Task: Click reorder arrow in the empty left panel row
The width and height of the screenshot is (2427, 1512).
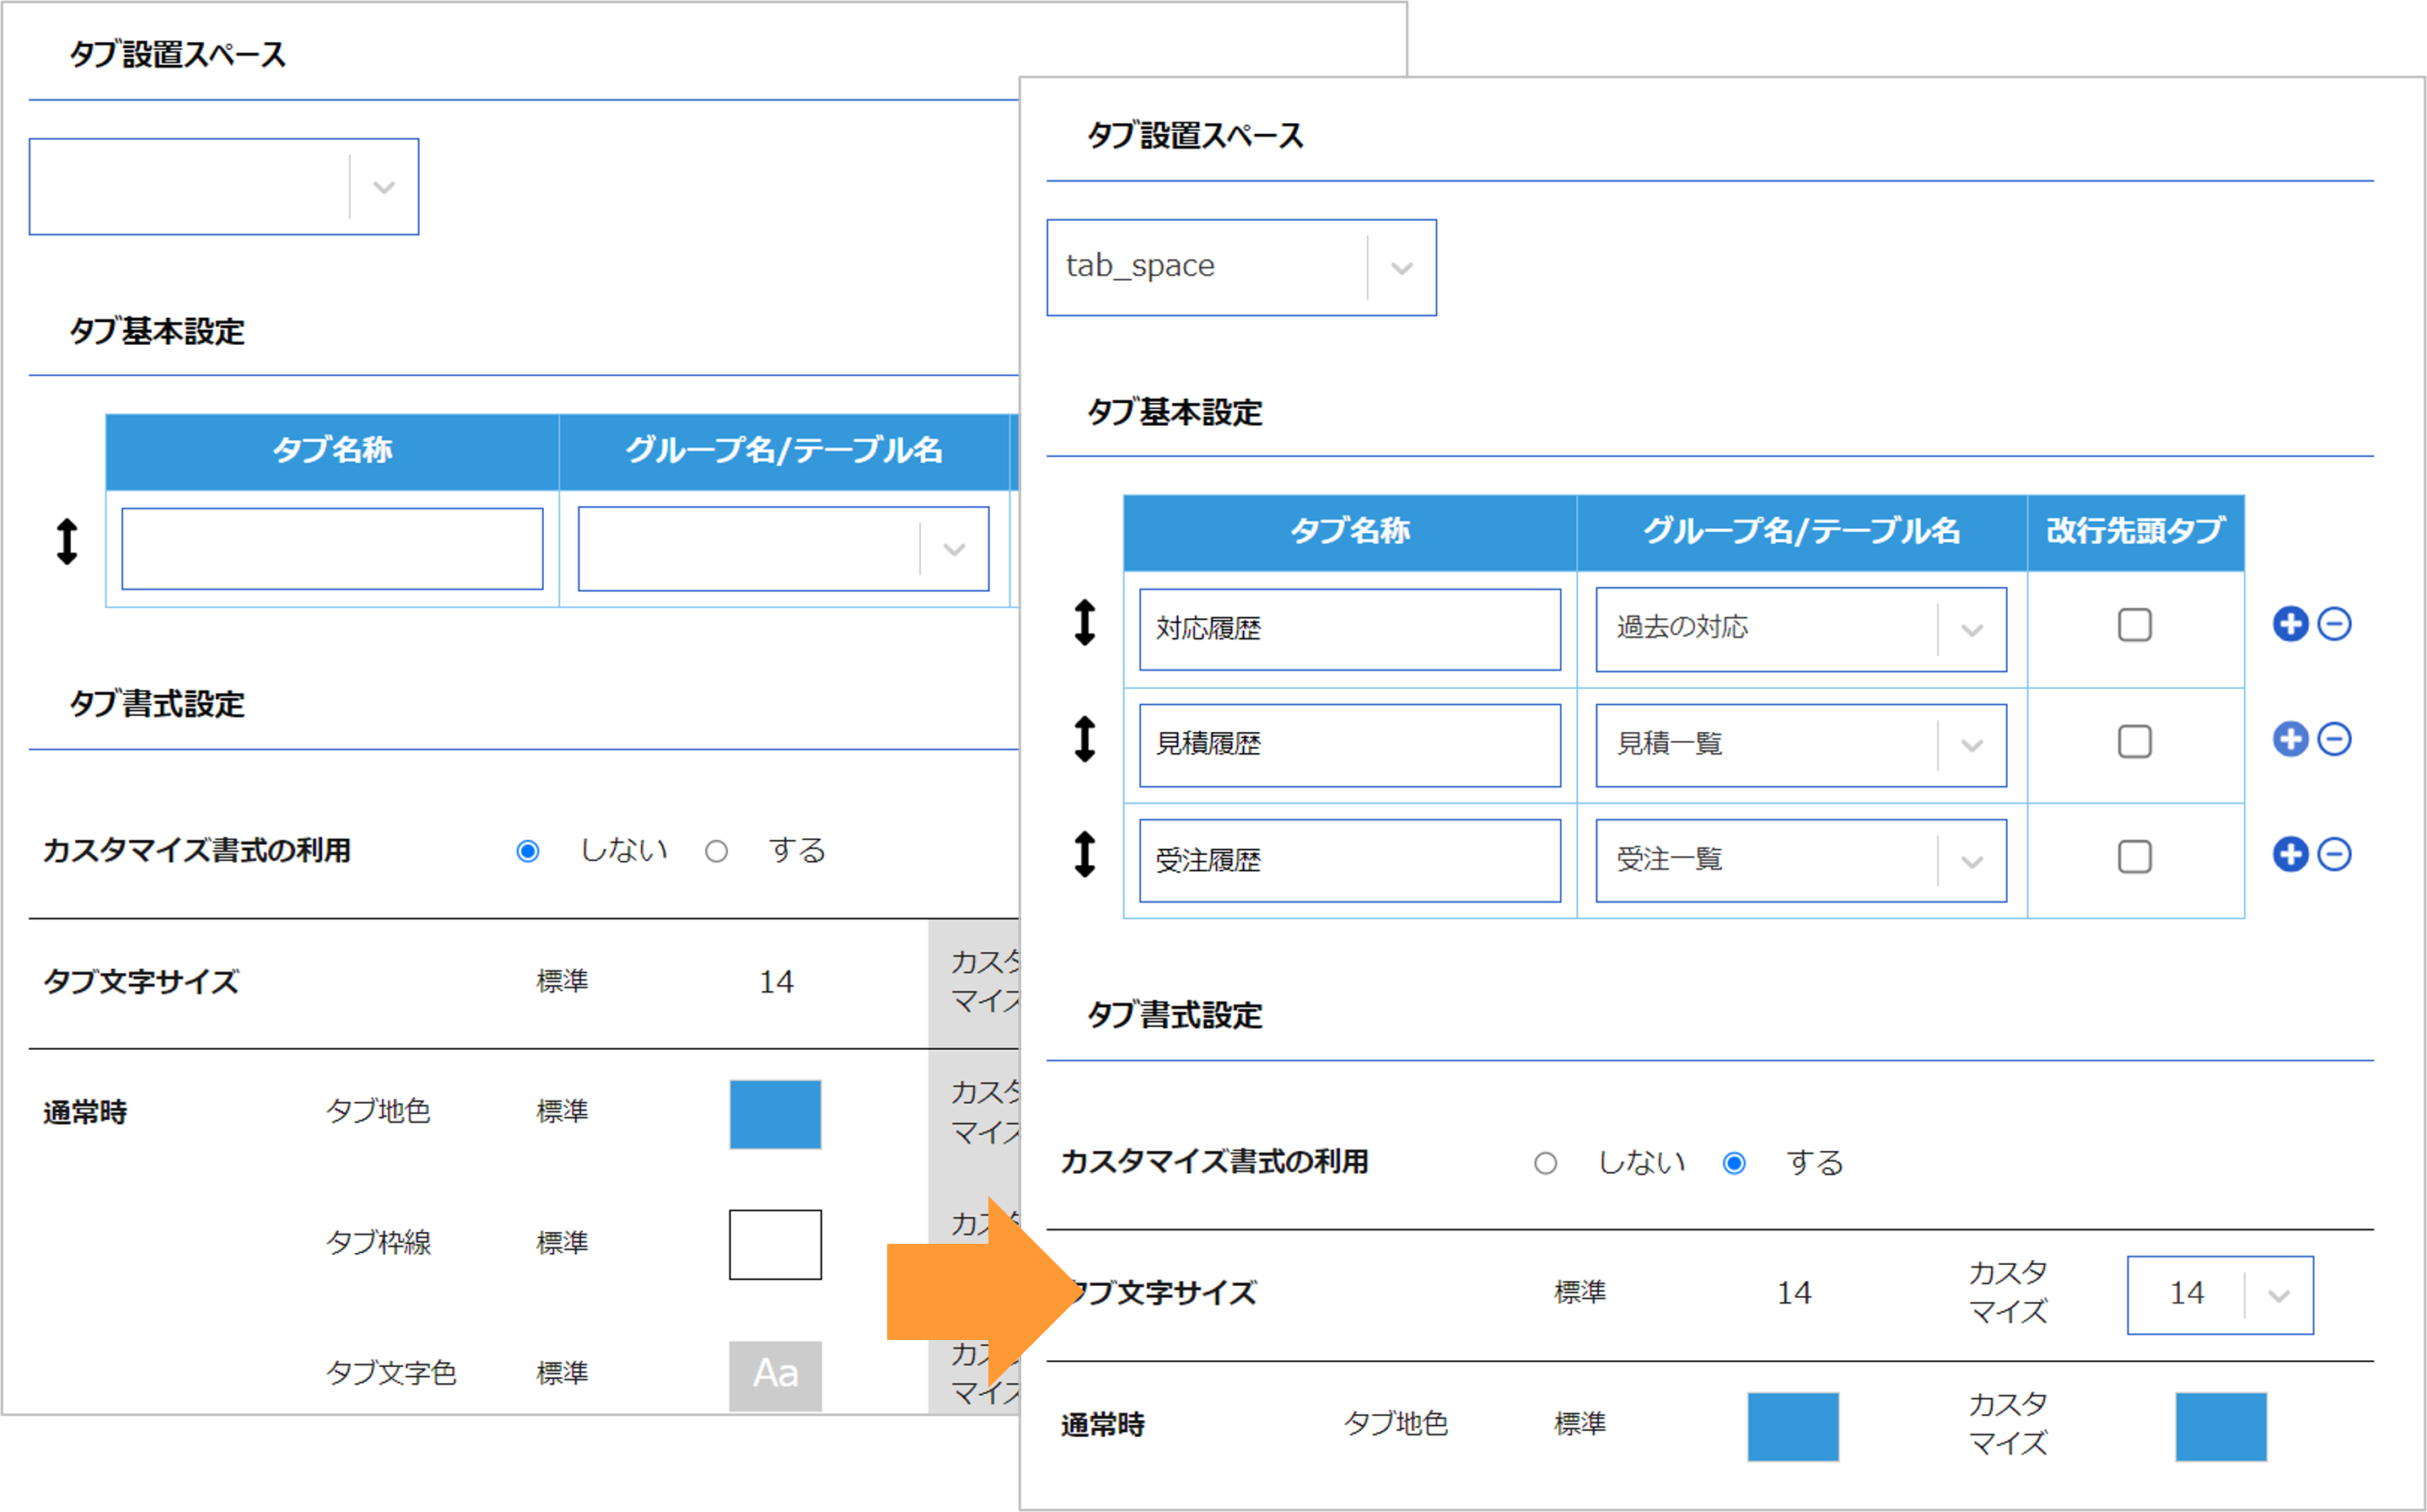Action: (x=67, y=542)
